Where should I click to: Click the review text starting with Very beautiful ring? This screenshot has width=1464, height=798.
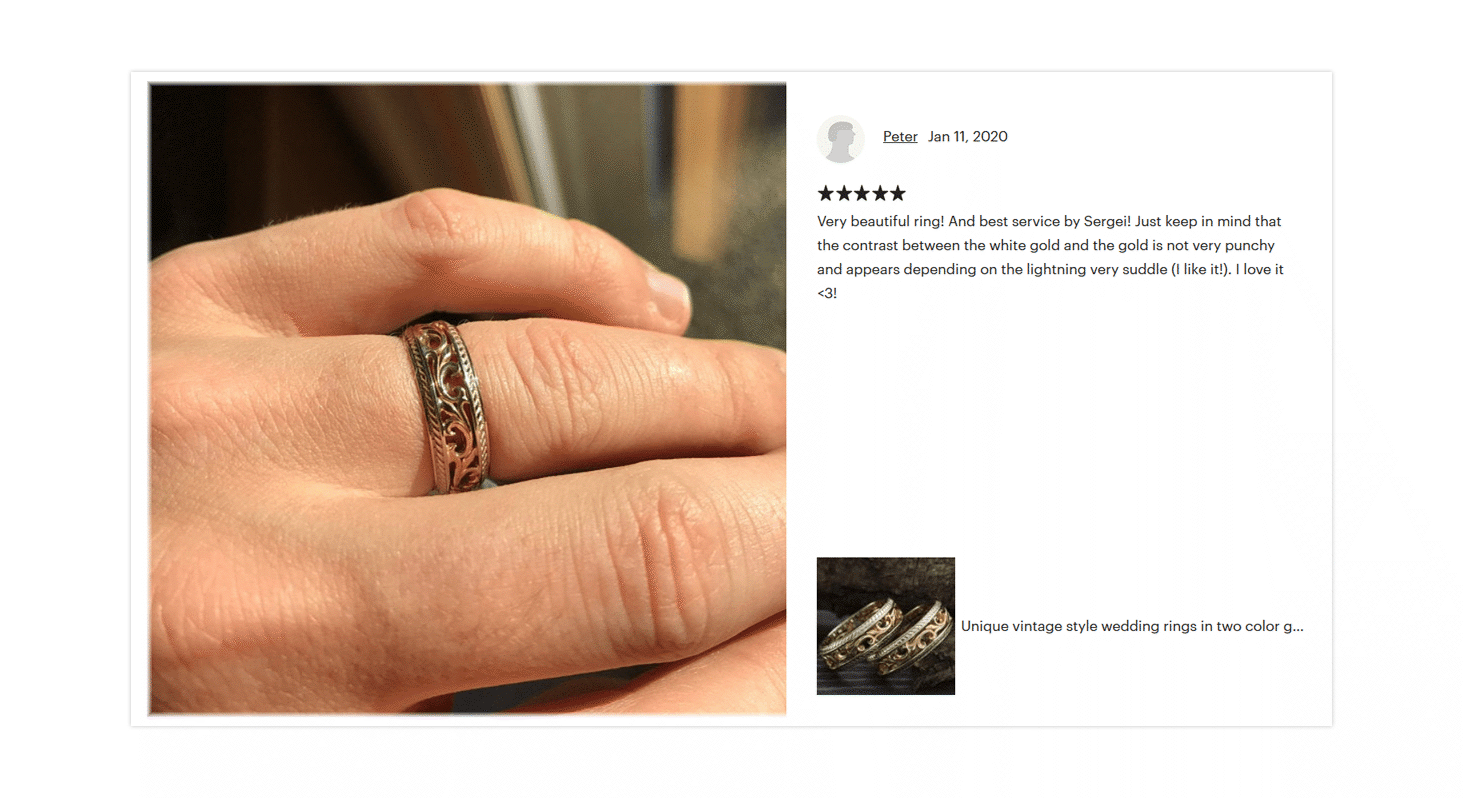1050,257
